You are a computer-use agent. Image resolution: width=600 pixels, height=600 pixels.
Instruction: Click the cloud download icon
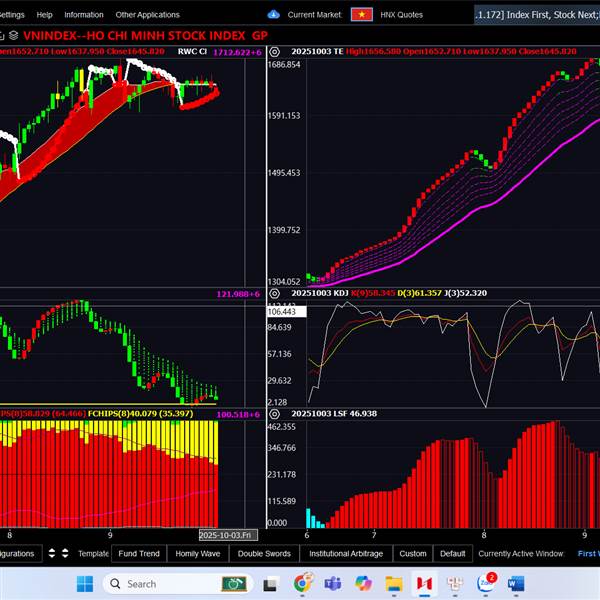(274, 15)
